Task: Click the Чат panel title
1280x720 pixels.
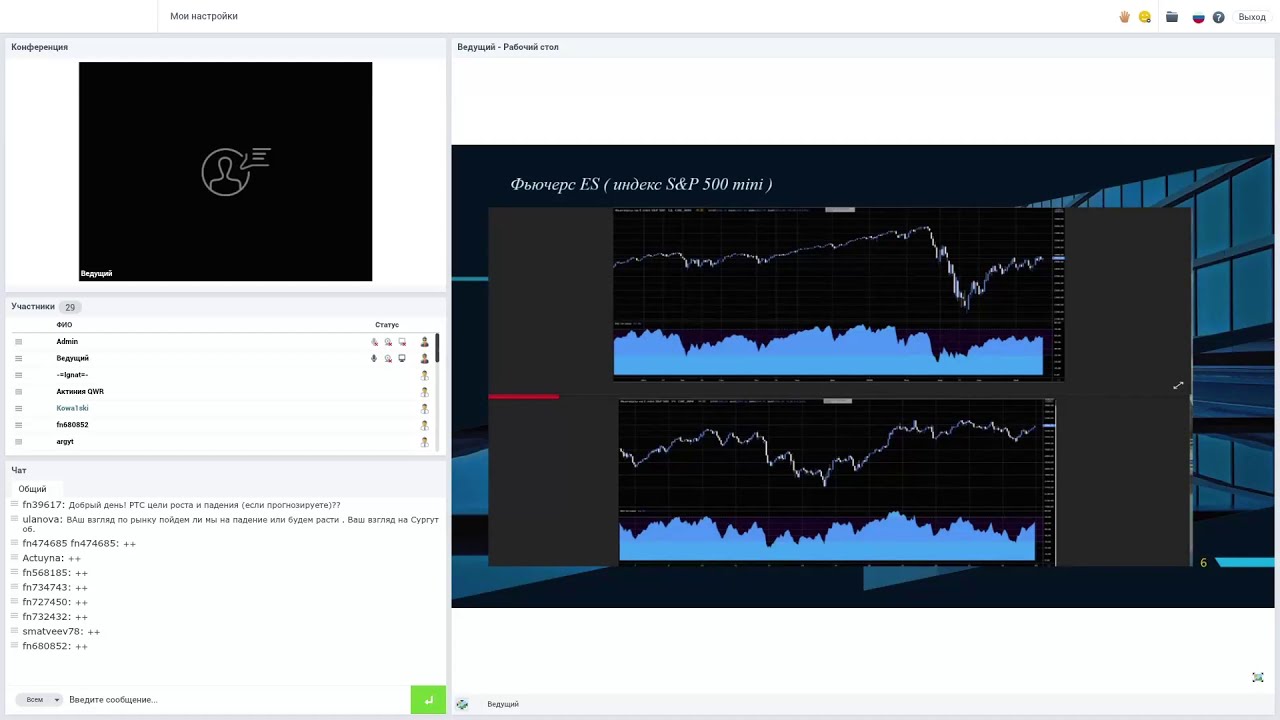Action: pos(19,470)
